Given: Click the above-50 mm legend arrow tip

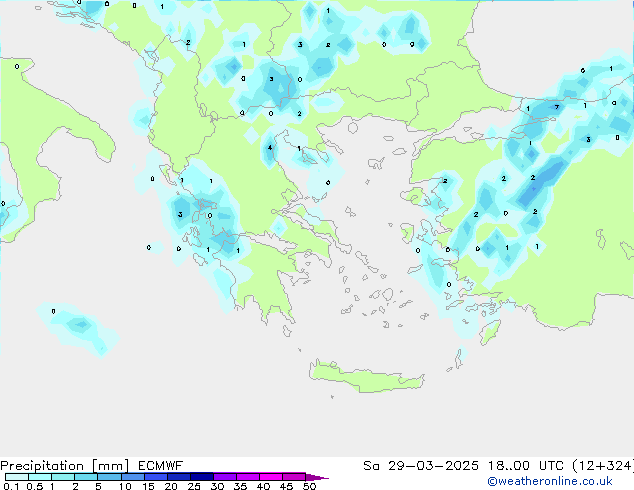Looking at the screenshot, I should pyautogui.click(x=318, y=477).
